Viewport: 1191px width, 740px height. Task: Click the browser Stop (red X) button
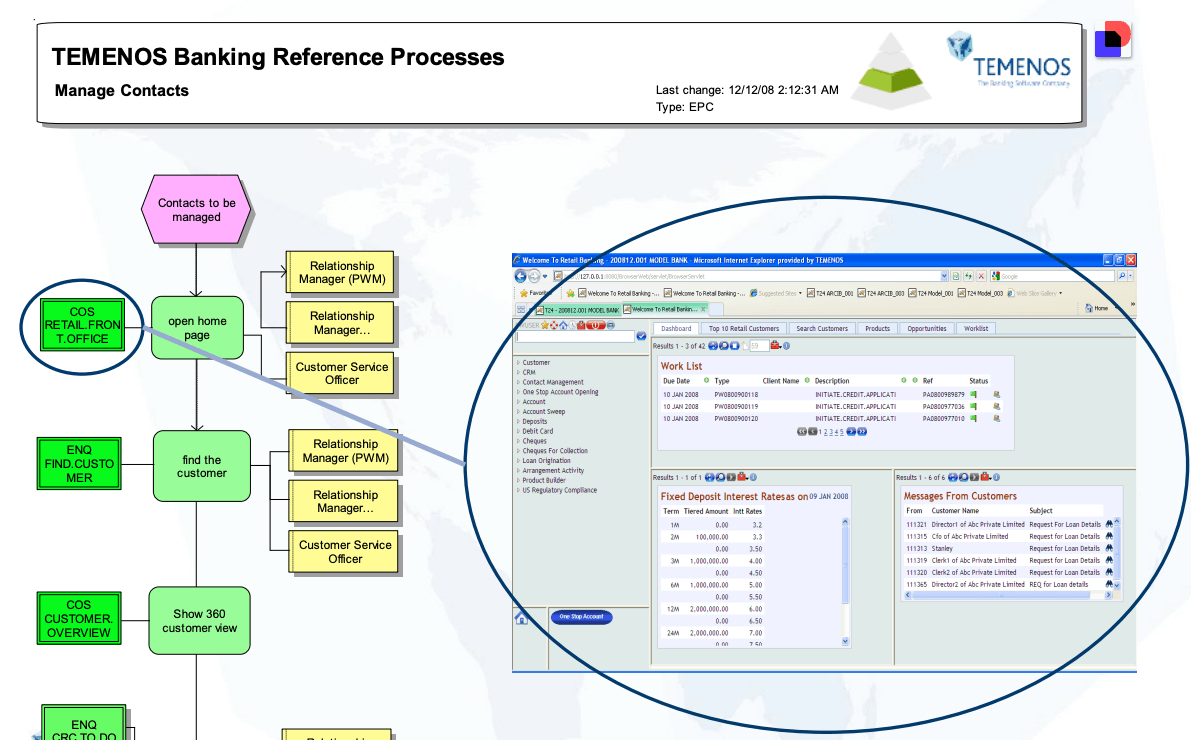coord(981,276)
